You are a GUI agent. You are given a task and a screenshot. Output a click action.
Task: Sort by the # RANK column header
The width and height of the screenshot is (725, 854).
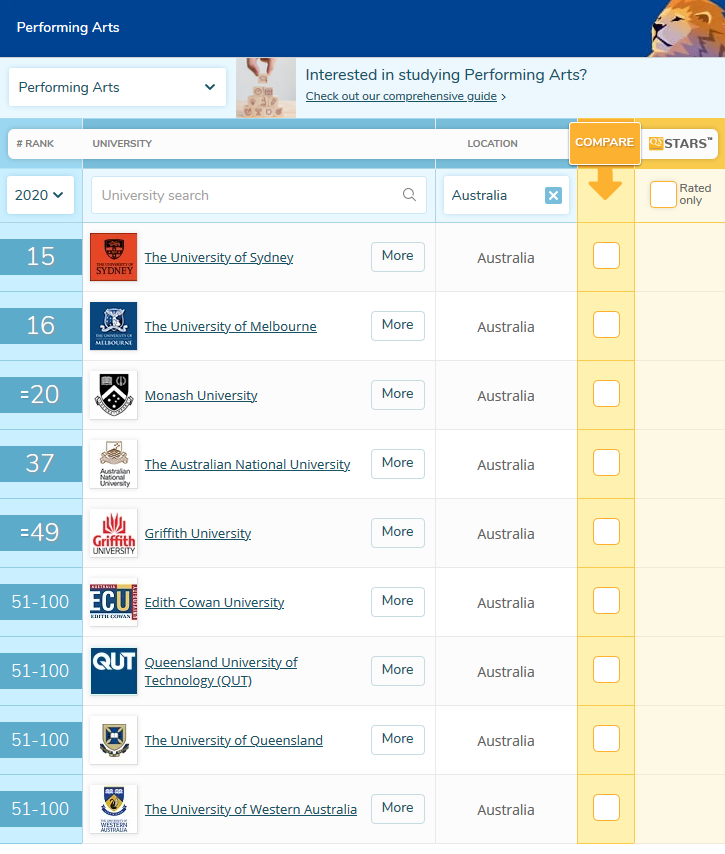click(x=35, y=144)
